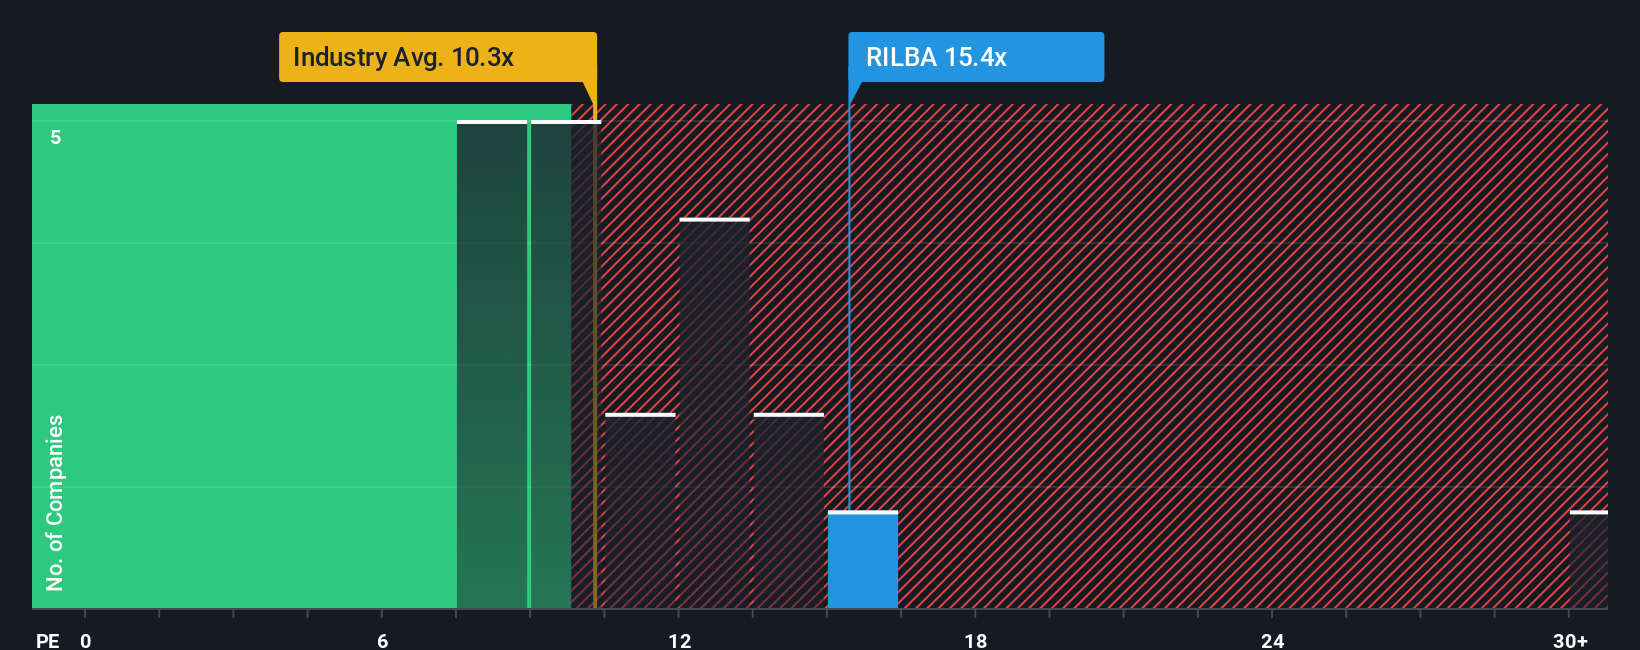Image resolution: width=1640 pixels, height=650 pixels.
Task: Click the y-axis value '5'
Action: point(56,137)
